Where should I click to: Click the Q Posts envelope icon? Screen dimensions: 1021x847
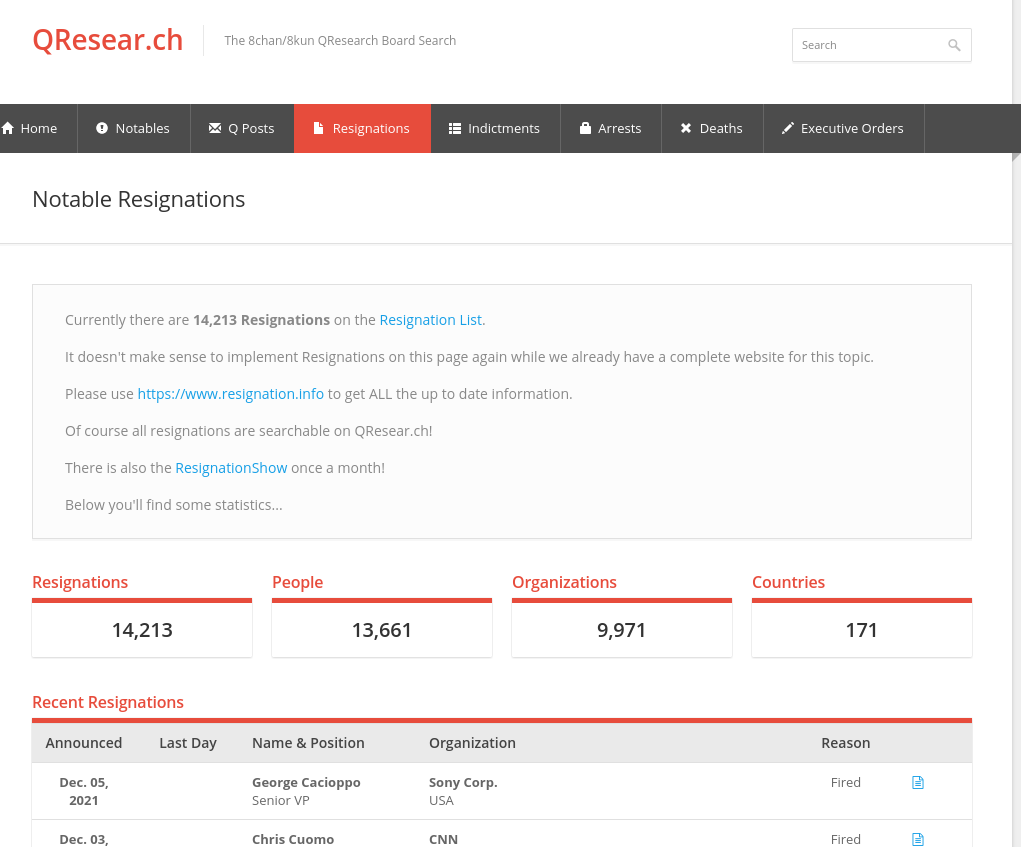pyautogui.click(x=215, y=128)
